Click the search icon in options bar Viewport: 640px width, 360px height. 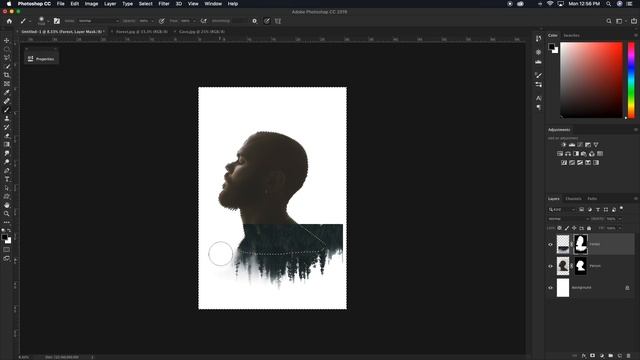click(609, 21)
